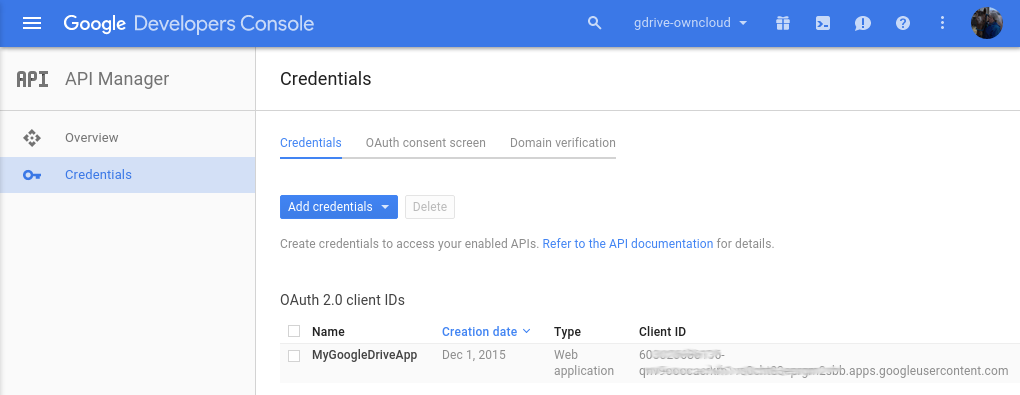Click the Dec 1, 2015 date cell
Viewport: 1020px width, 395px height.
click(x=474, y=355)
